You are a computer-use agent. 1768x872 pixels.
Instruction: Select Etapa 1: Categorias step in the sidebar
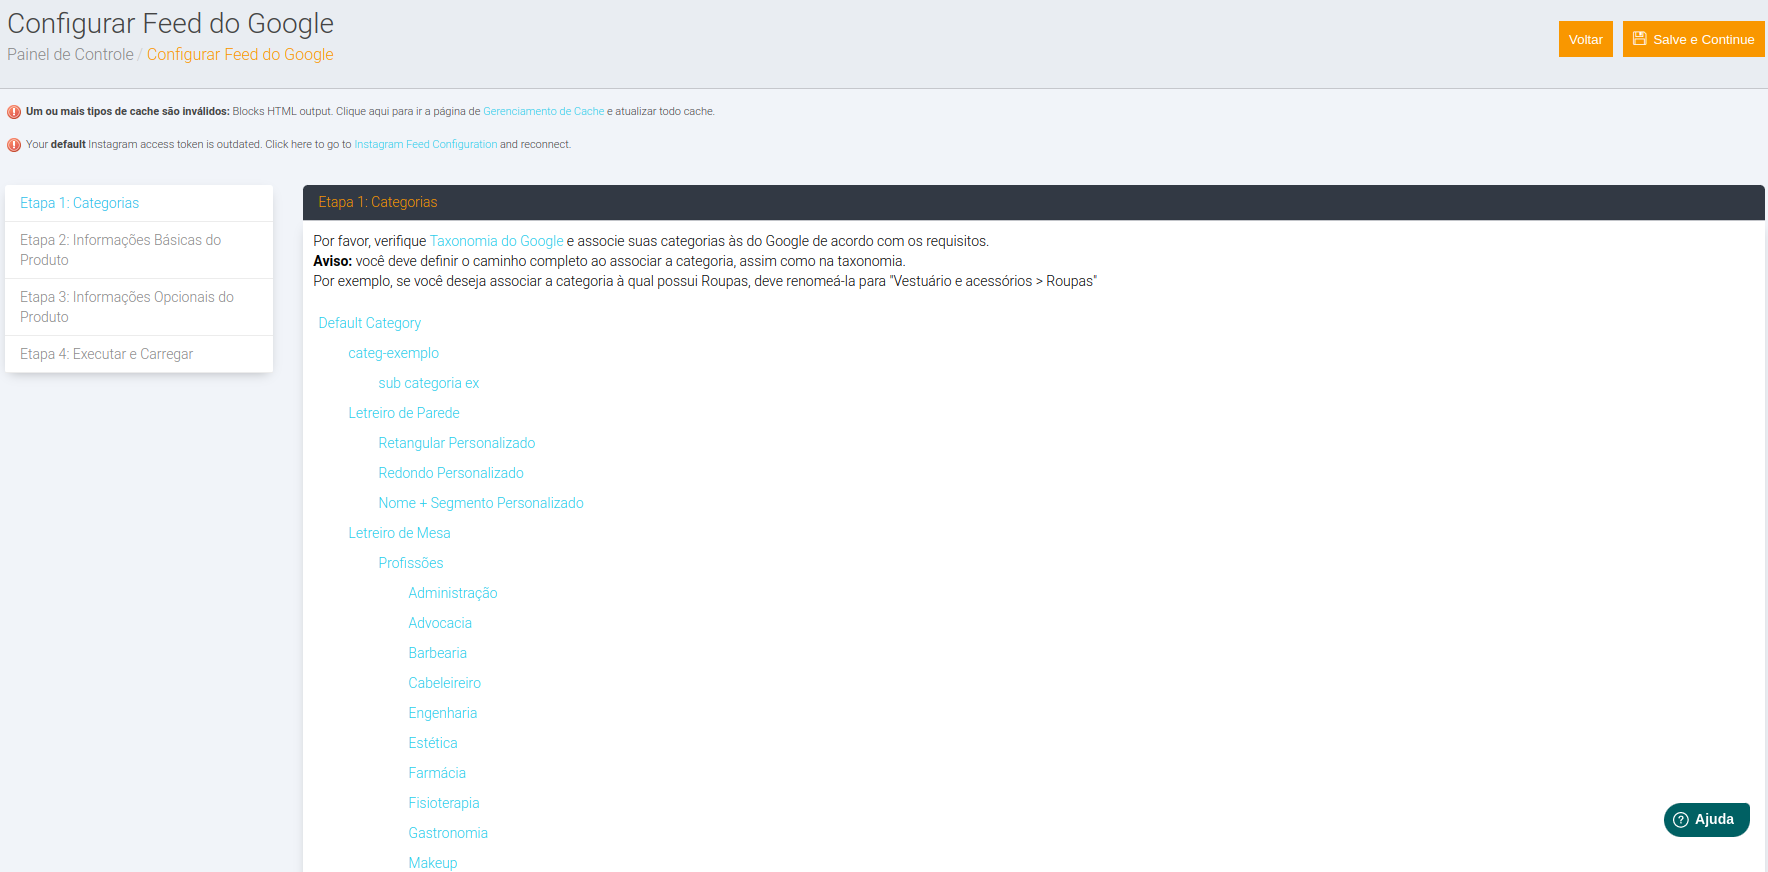coord(139,203)
